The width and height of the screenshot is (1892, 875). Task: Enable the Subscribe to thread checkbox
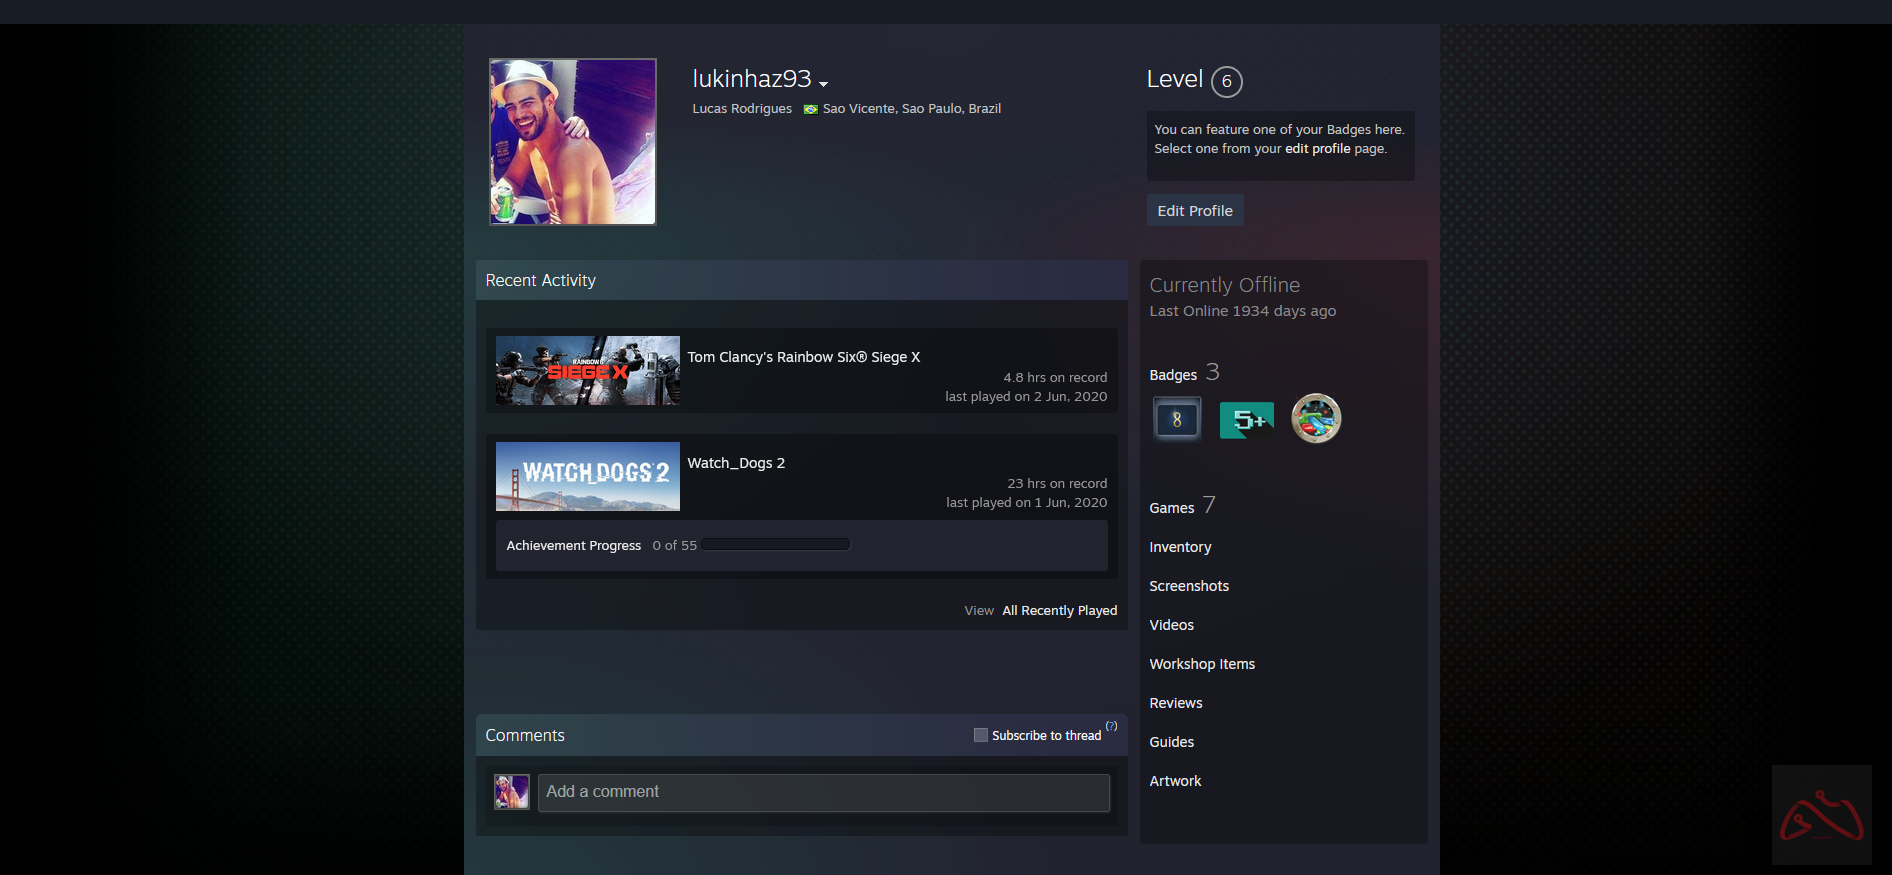click(x=980, y=735)
